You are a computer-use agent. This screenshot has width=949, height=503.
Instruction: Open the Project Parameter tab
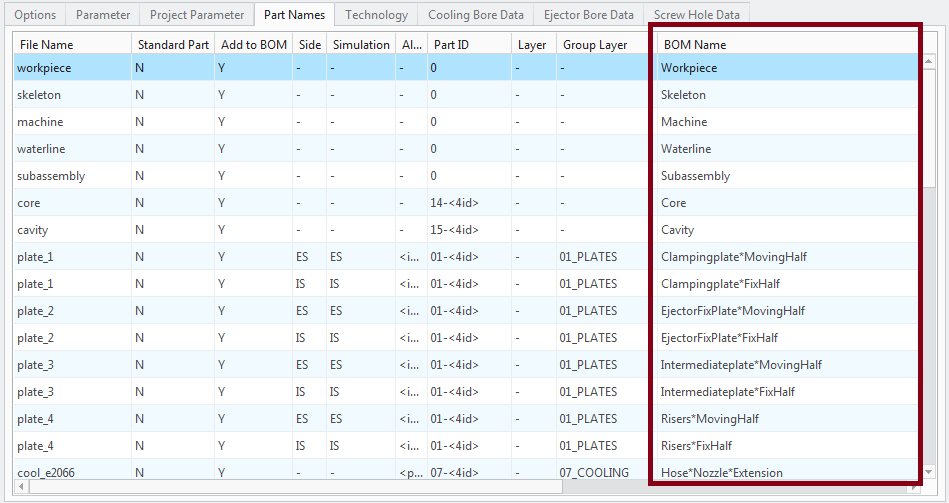[x=197, y=15]
